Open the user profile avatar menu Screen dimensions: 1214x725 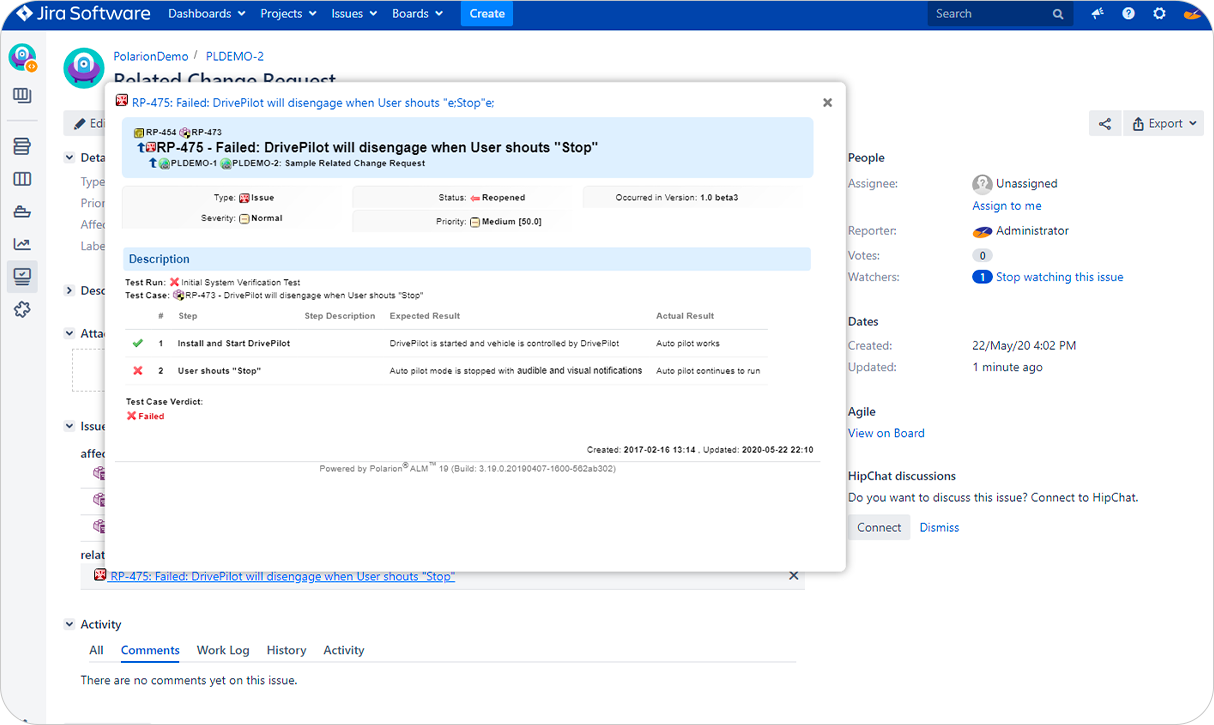(x=1191, y=14)
